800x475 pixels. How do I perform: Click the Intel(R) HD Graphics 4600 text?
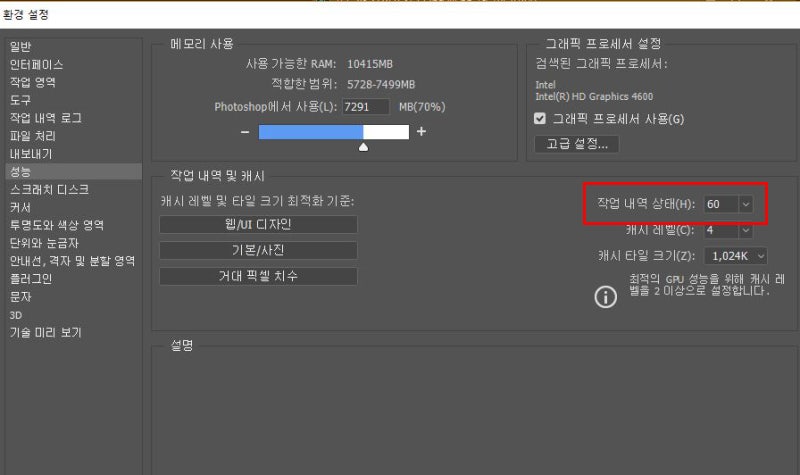594,96
